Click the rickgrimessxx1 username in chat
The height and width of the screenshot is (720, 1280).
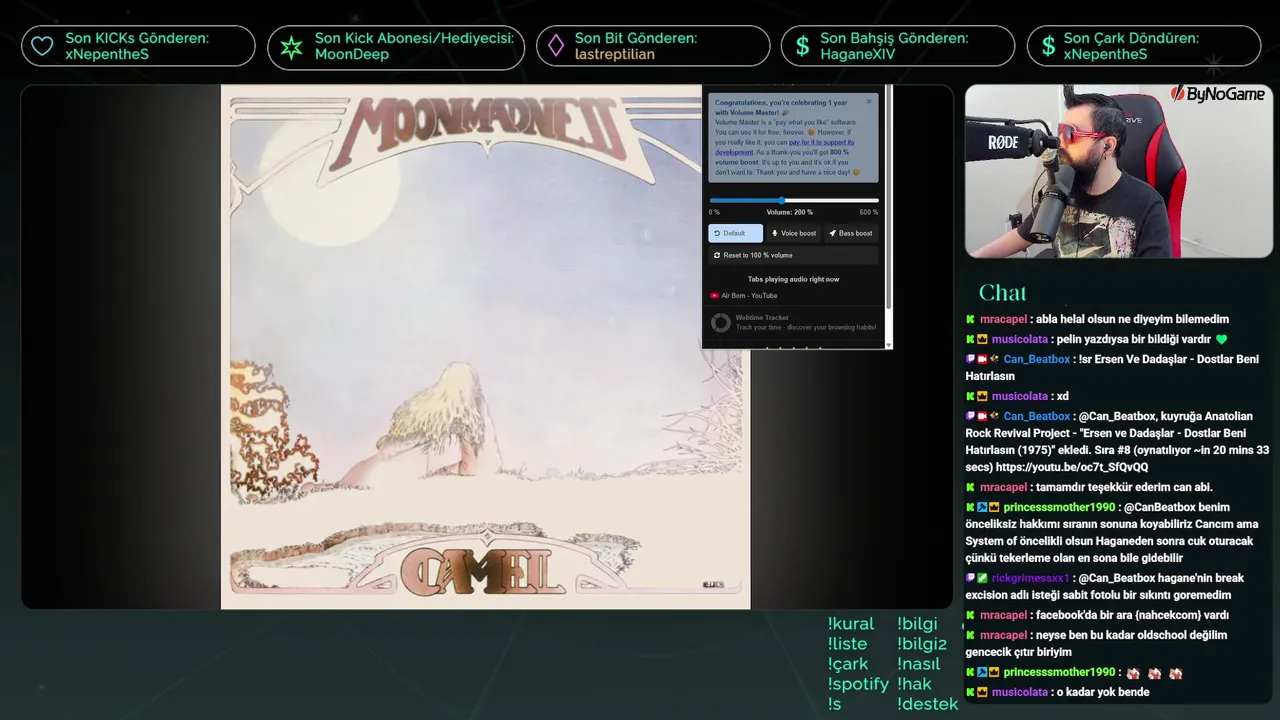point(1030,578)
